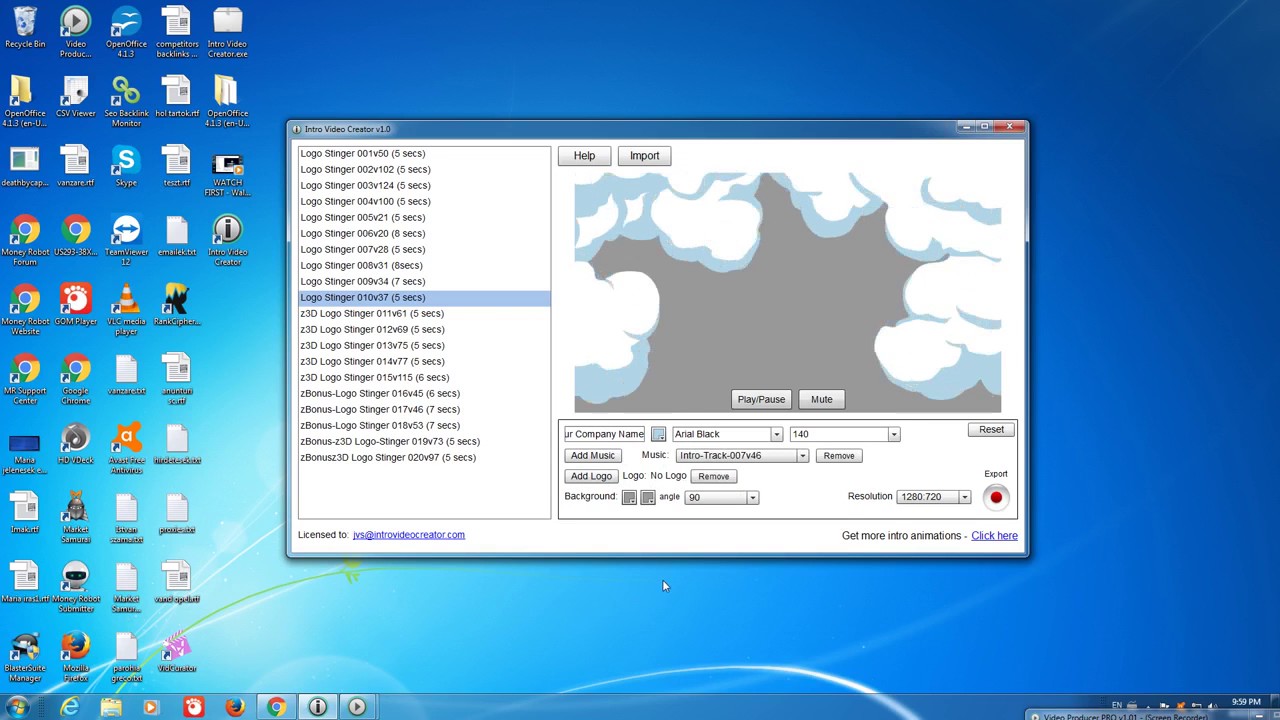Screen dimensions: 1280x720
Task: Open the Recycle Bin desktop icon
Action: tap(25, 28)
